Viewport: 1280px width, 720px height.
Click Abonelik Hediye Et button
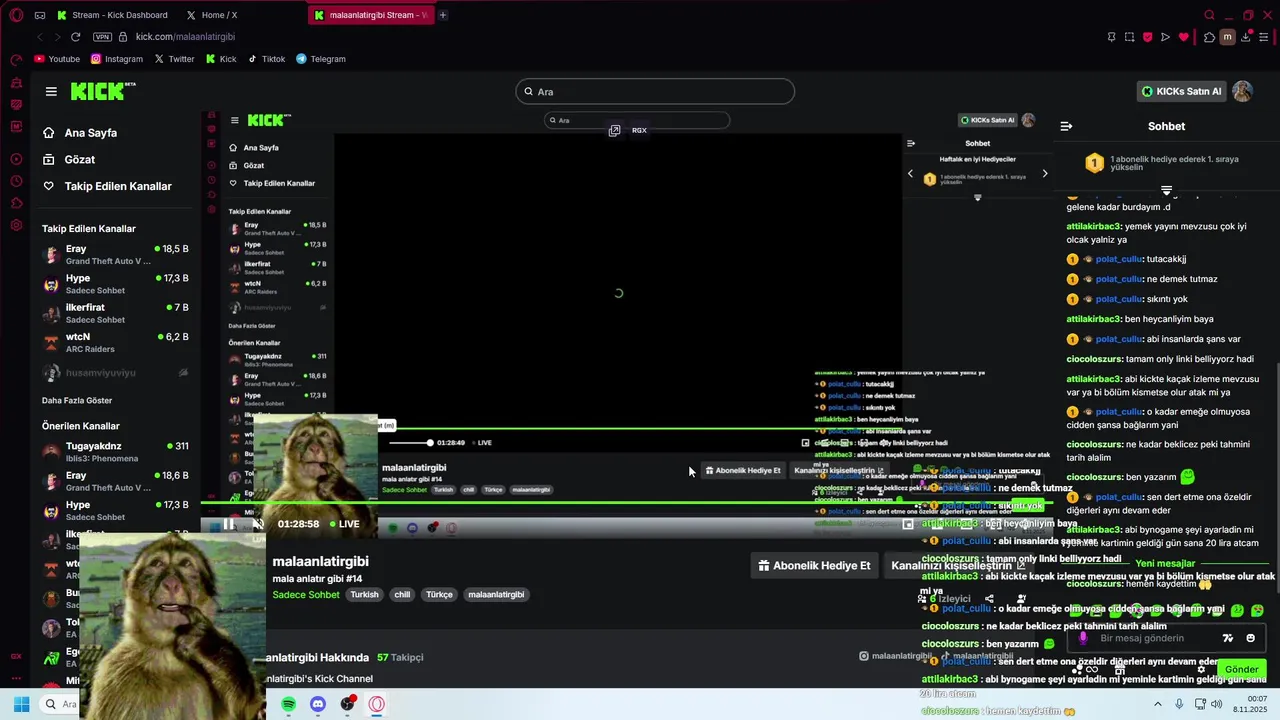click(x=814, y=565)
